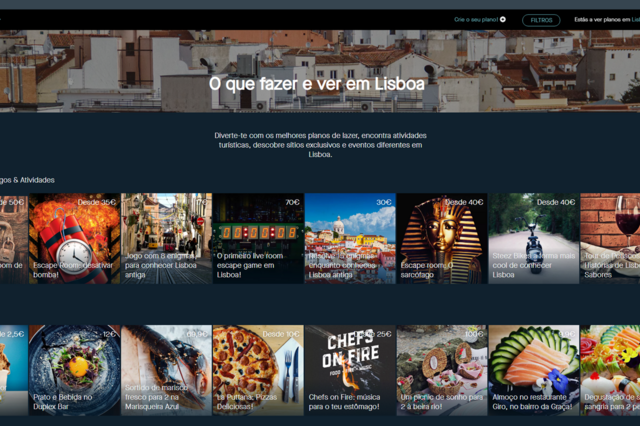Open 'Escape Room: desativar bomba!' card
The width and height of the screenshot is (640, 426).
(74, 238)
